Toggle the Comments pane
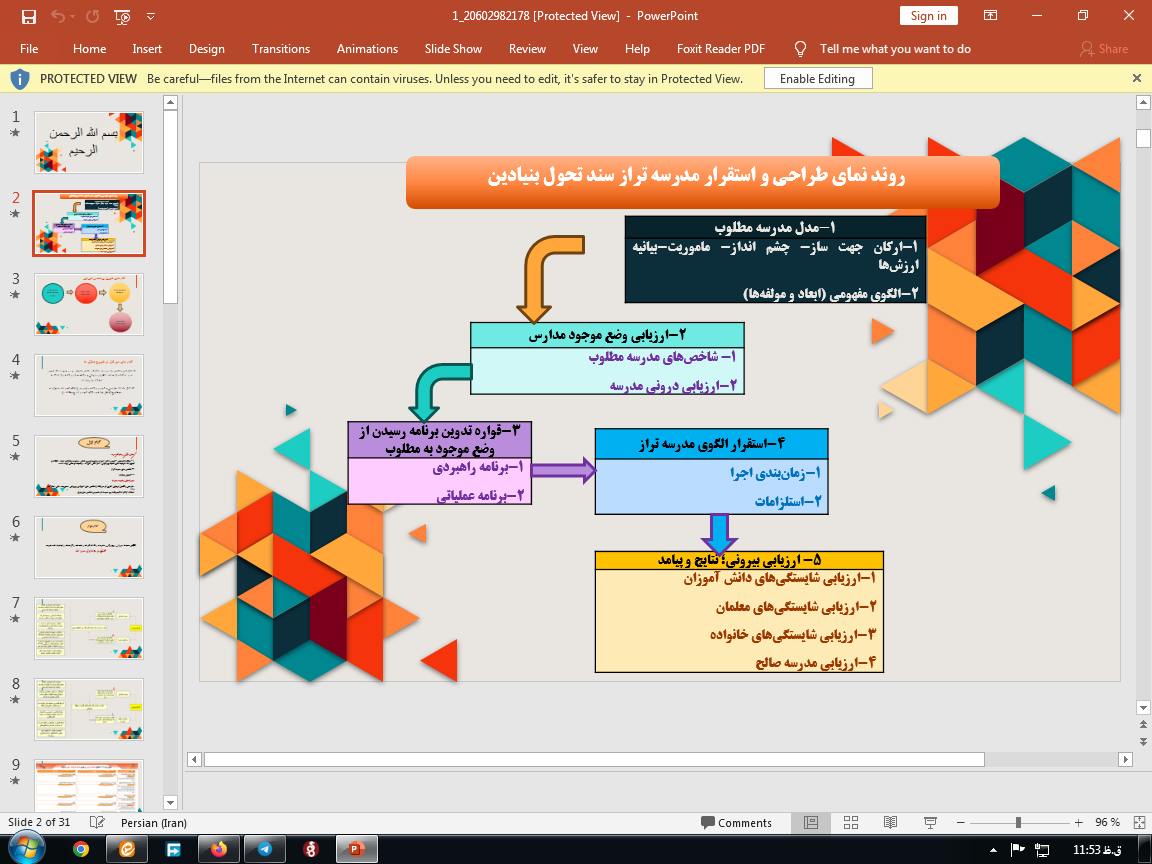This screenshot has width=1152, height=864. (x=735, y=822)
